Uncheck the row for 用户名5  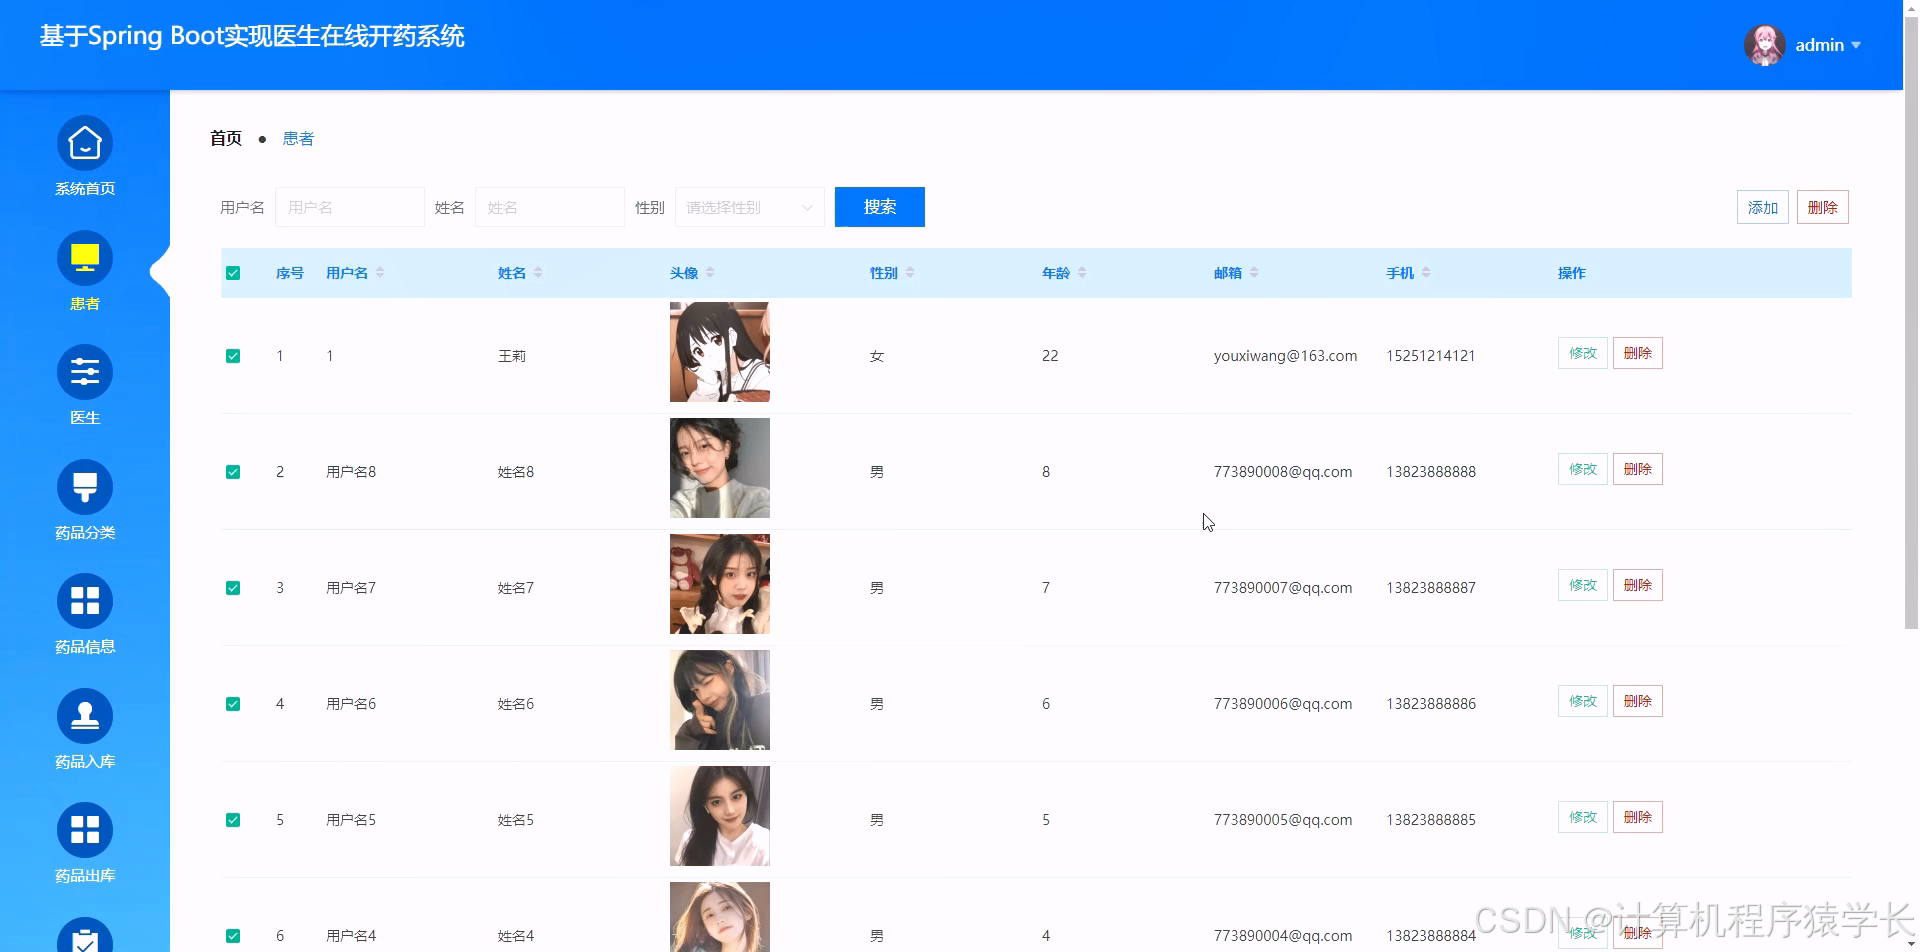pos(233,820)
